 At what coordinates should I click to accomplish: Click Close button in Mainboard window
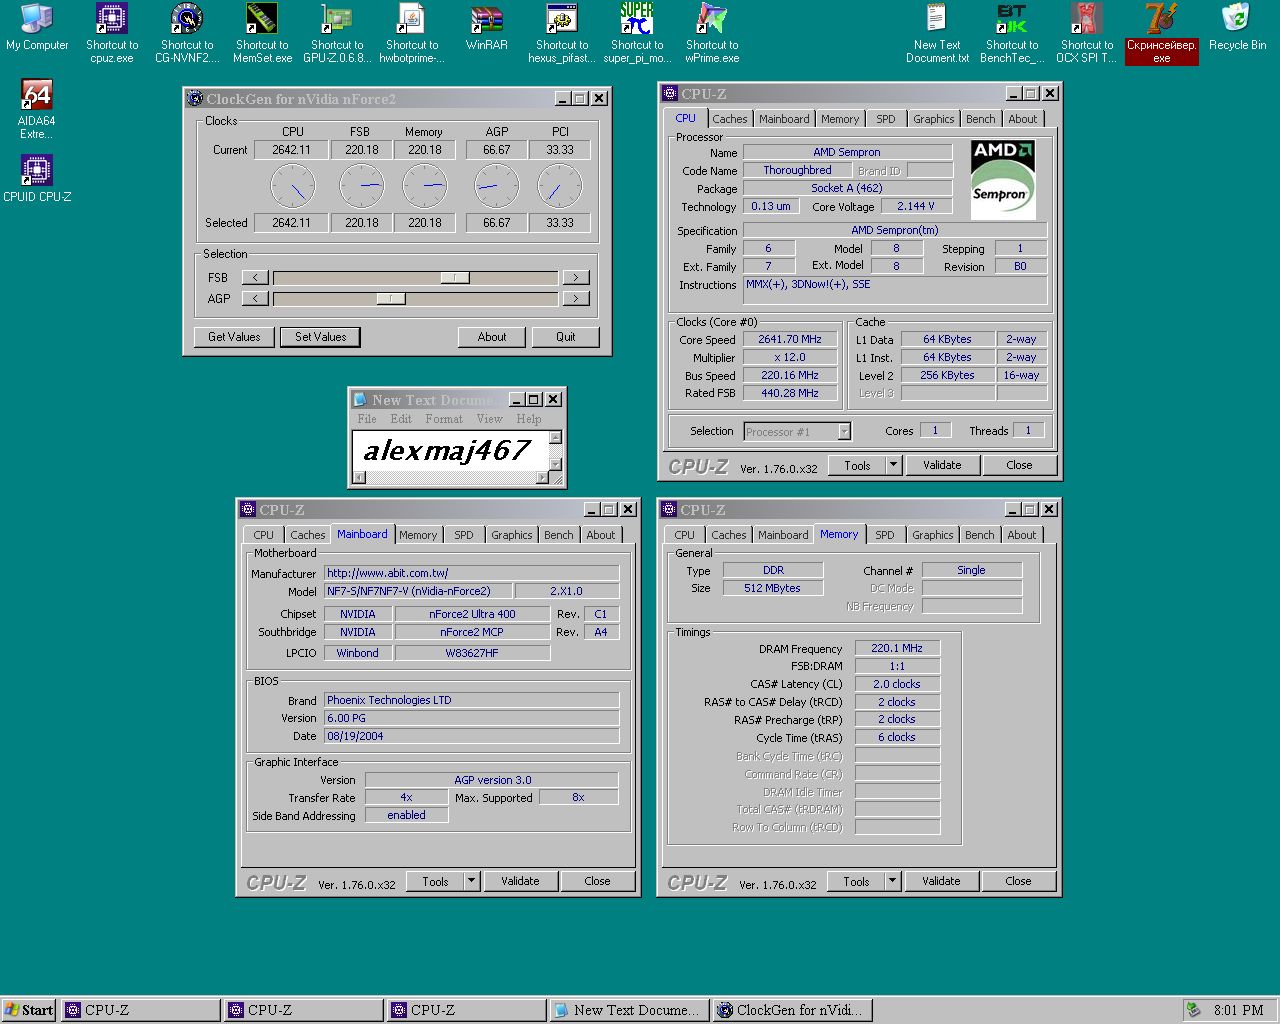tap(597, 881)
